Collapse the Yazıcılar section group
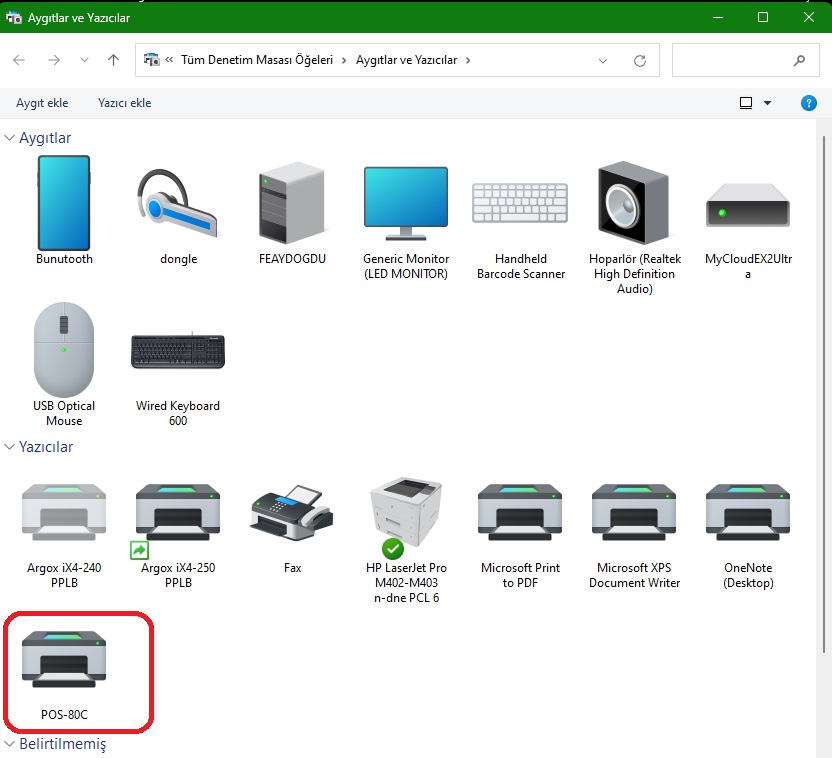The image size is (832, 758). pyautogui.click(x=10, y=447)
